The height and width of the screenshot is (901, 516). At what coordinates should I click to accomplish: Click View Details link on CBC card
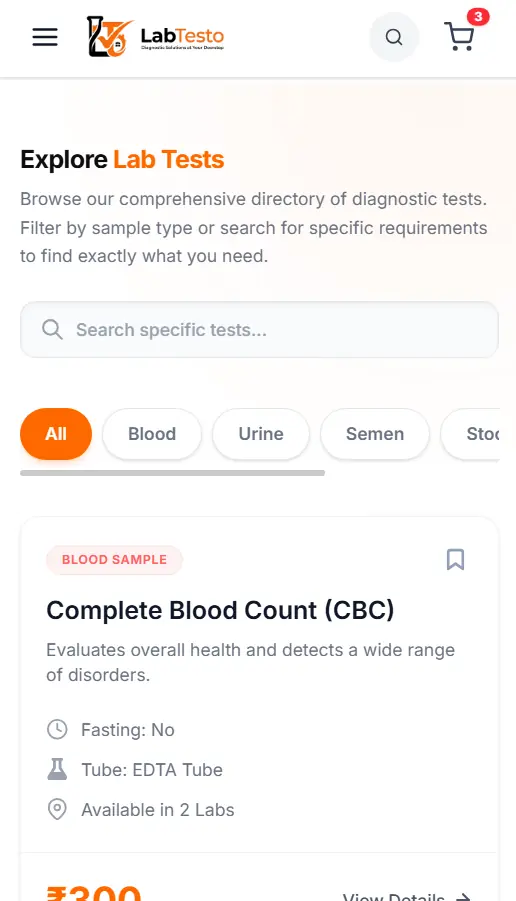407,895
